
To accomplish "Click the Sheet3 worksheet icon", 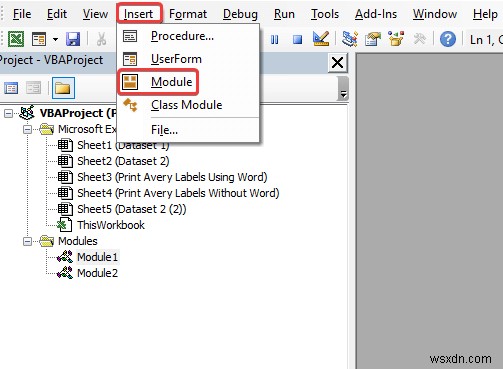I will [x=65, y=177].
